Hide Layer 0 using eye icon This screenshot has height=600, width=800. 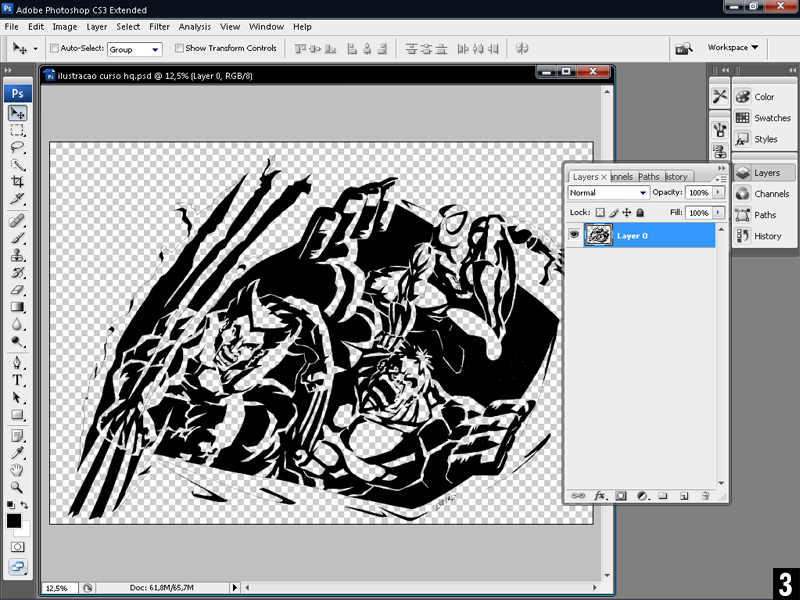(x=575, y=235)
